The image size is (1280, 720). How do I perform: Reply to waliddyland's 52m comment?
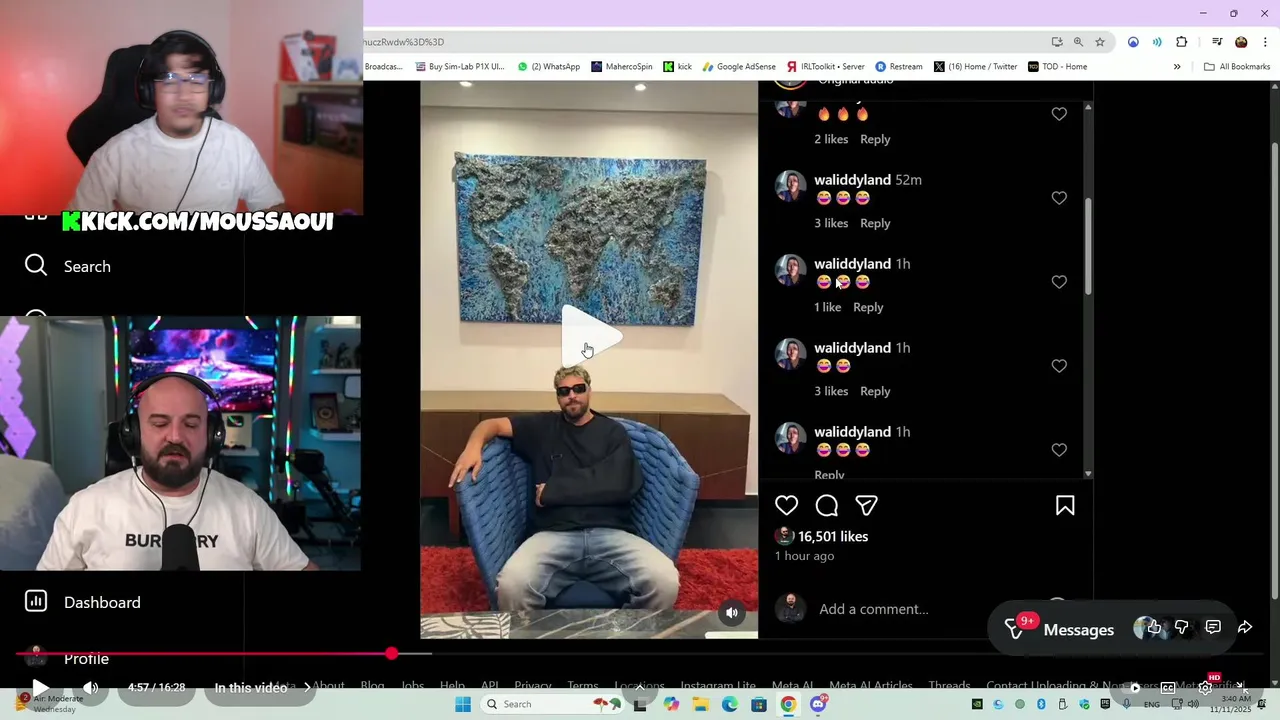click(875, 223)
